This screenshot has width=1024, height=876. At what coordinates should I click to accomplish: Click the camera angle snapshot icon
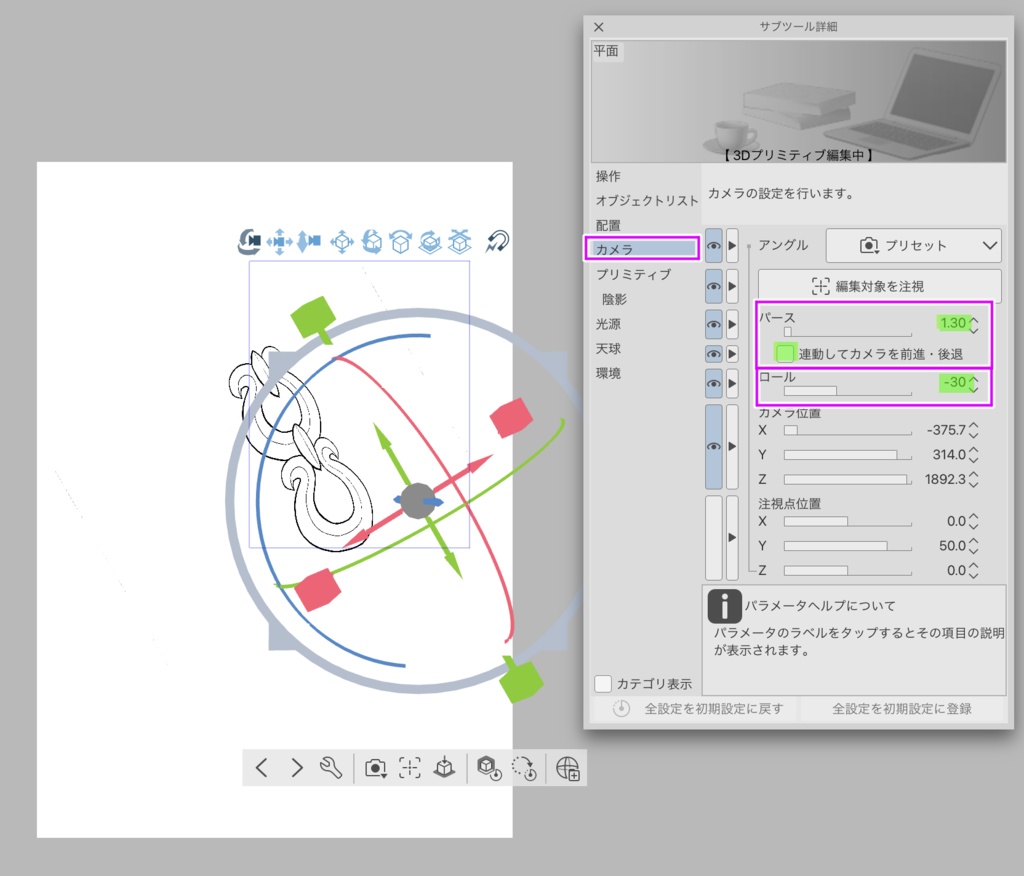point(377,767)
